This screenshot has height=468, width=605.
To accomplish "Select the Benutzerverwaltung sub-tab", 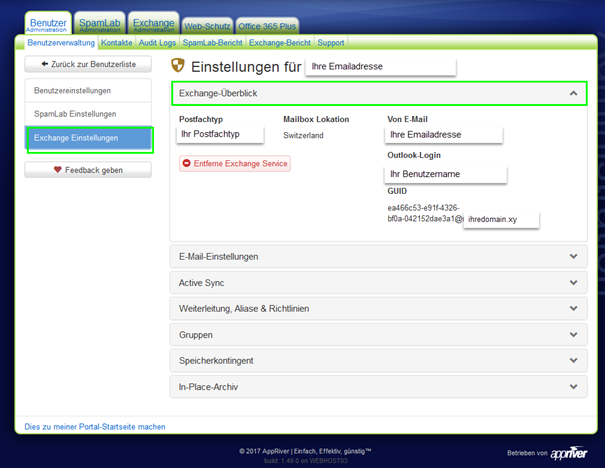I will coord(61,42).
